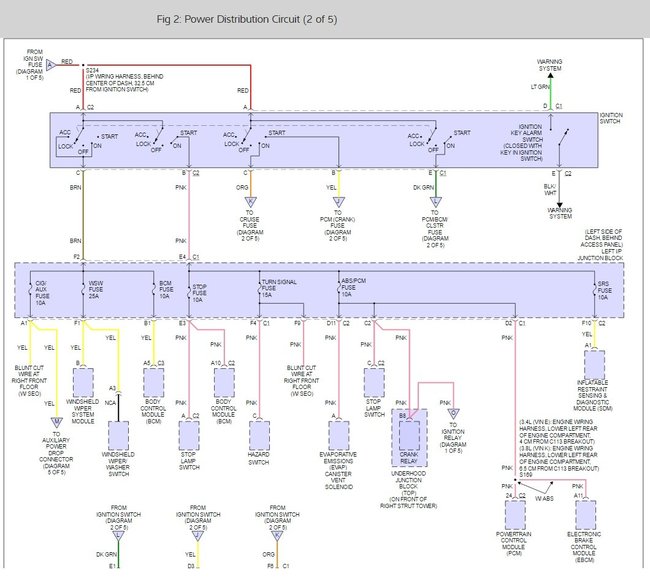Click bottom K connector above ORG F8 wire
This screenshot has width=650, height=578.
click(x=277, y=536)
